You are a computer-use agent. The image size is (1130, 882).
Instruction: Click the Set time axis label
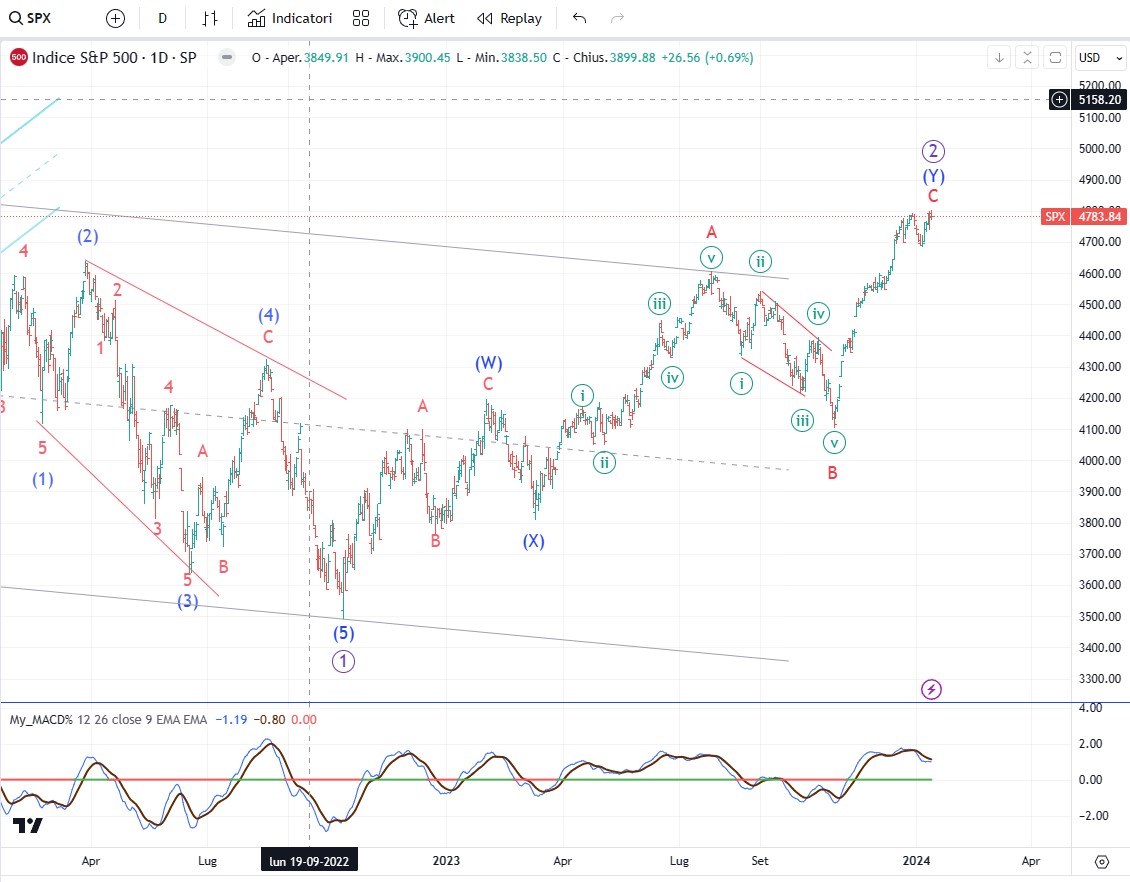pos(760,860)
